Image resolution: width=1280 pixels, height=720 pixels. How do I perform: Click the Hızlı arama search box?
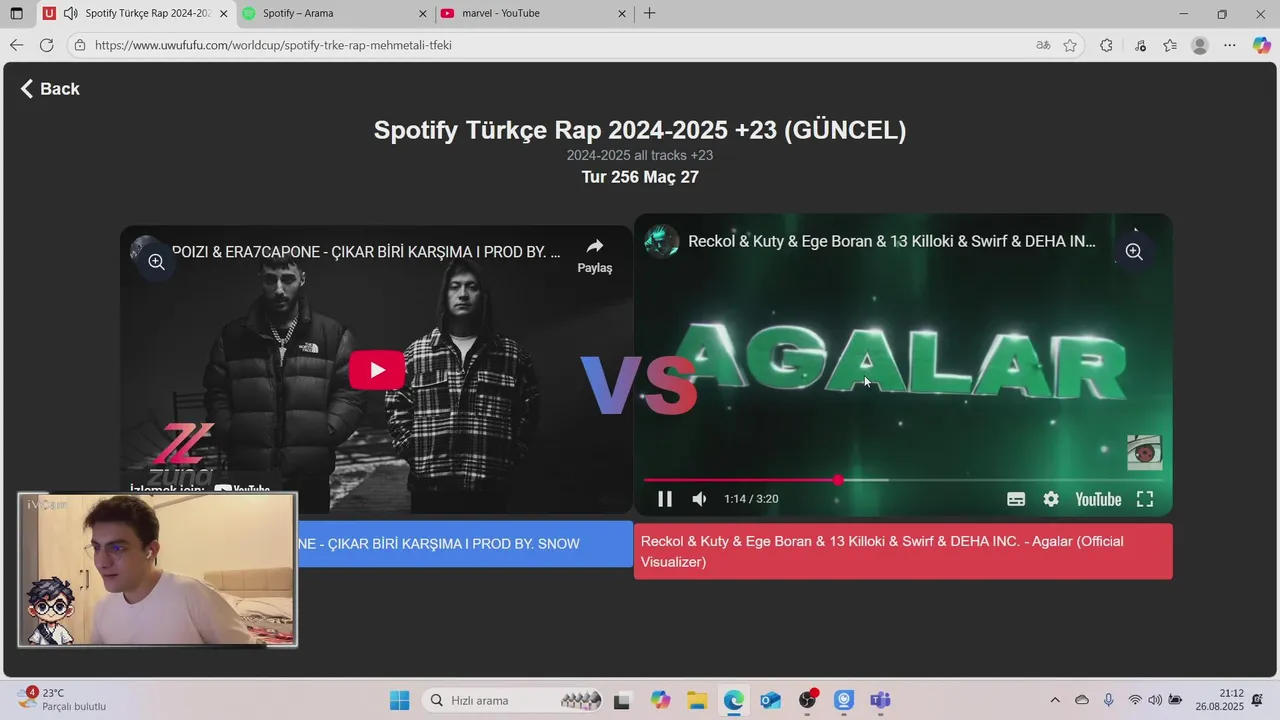coord(514,700)
